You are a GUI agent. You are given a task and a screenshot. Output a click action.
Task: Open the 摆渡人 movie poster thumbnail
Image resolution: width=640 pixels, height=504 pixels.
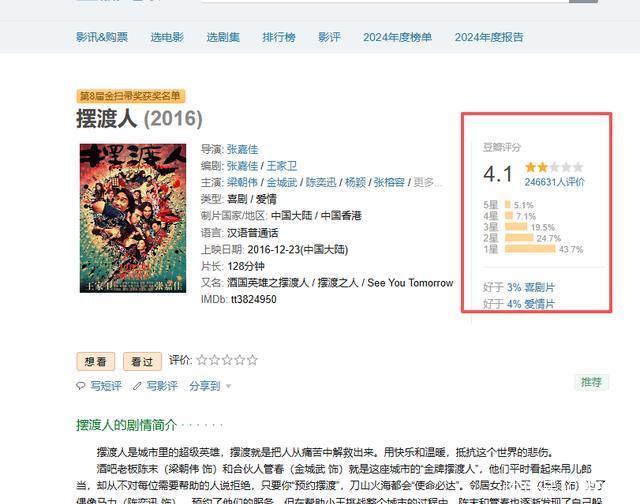pyautogui.click(x=133, y=218)
